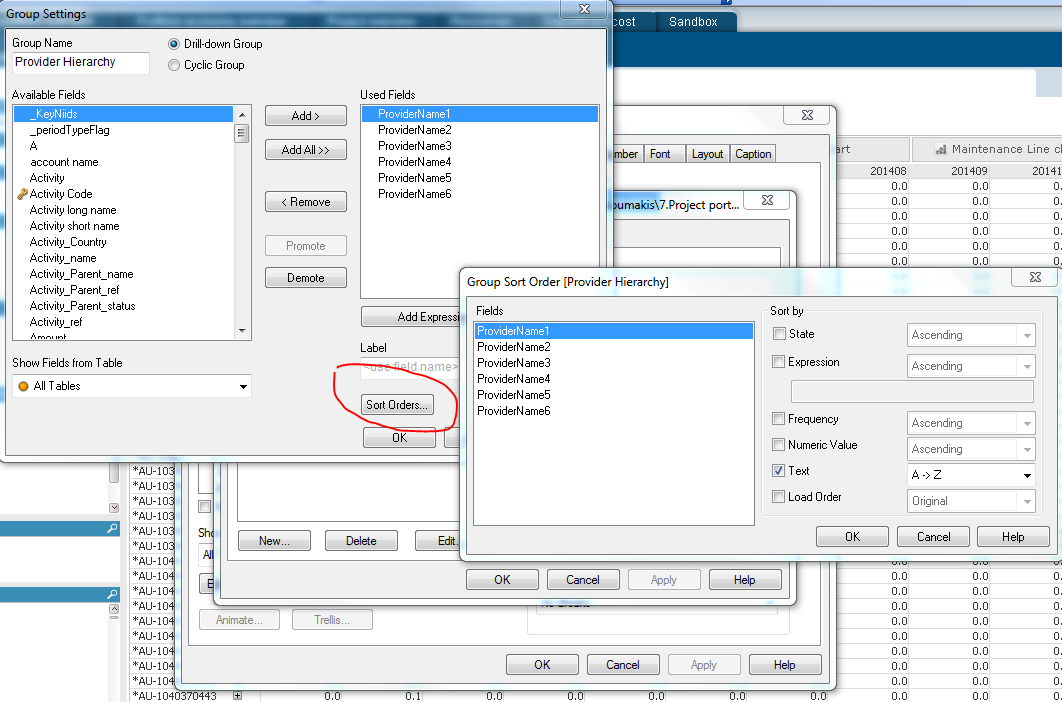This screenshot has width=1062, height=702.
Task: Click the Group Name input field
Action: [x=81, y=62]
